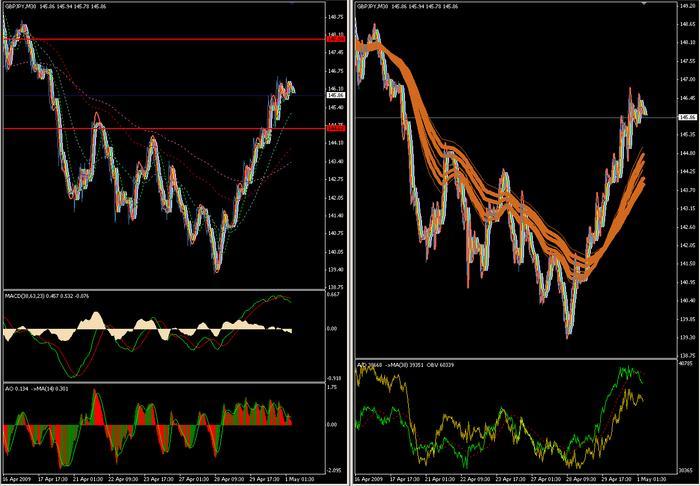Click the 146.45 price level on the right chart axis
This screenshot has width=700, height=486.
687,98
